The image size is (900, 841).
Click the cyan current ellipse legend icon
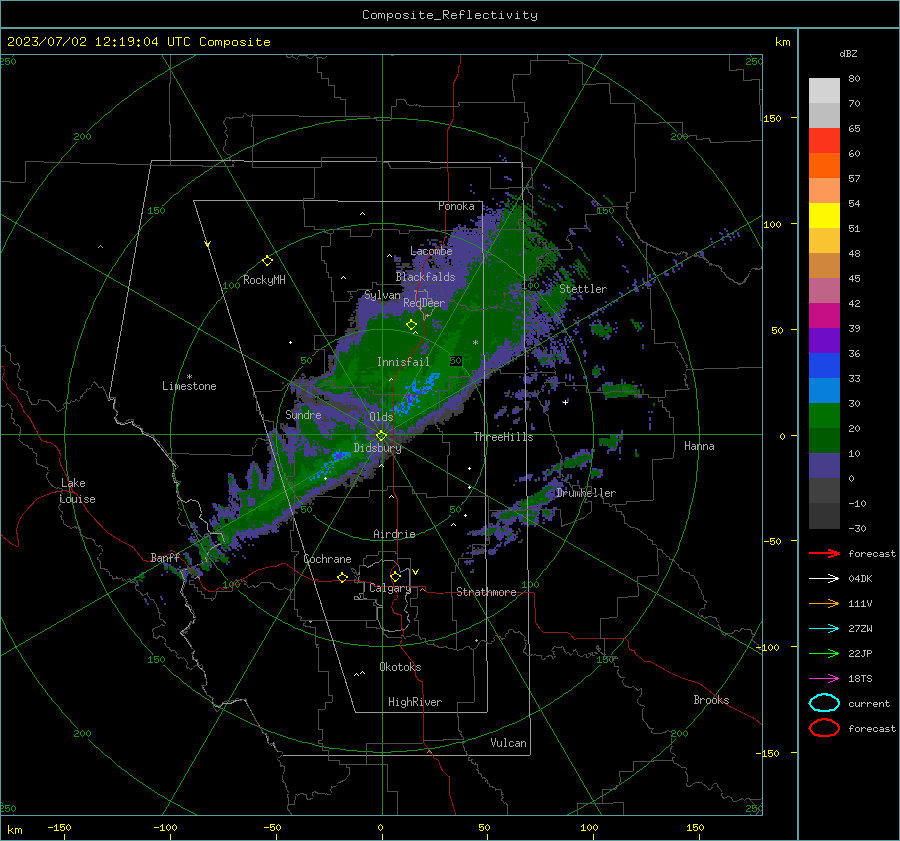[824, 703]
